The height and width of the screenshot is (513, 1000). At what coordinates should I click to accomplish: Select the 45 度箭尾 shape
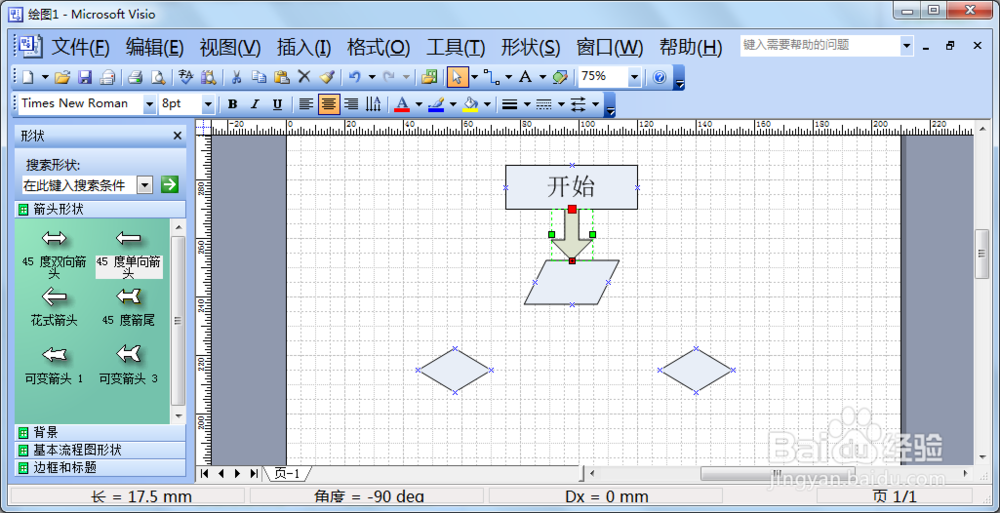[x=129, y=307]
